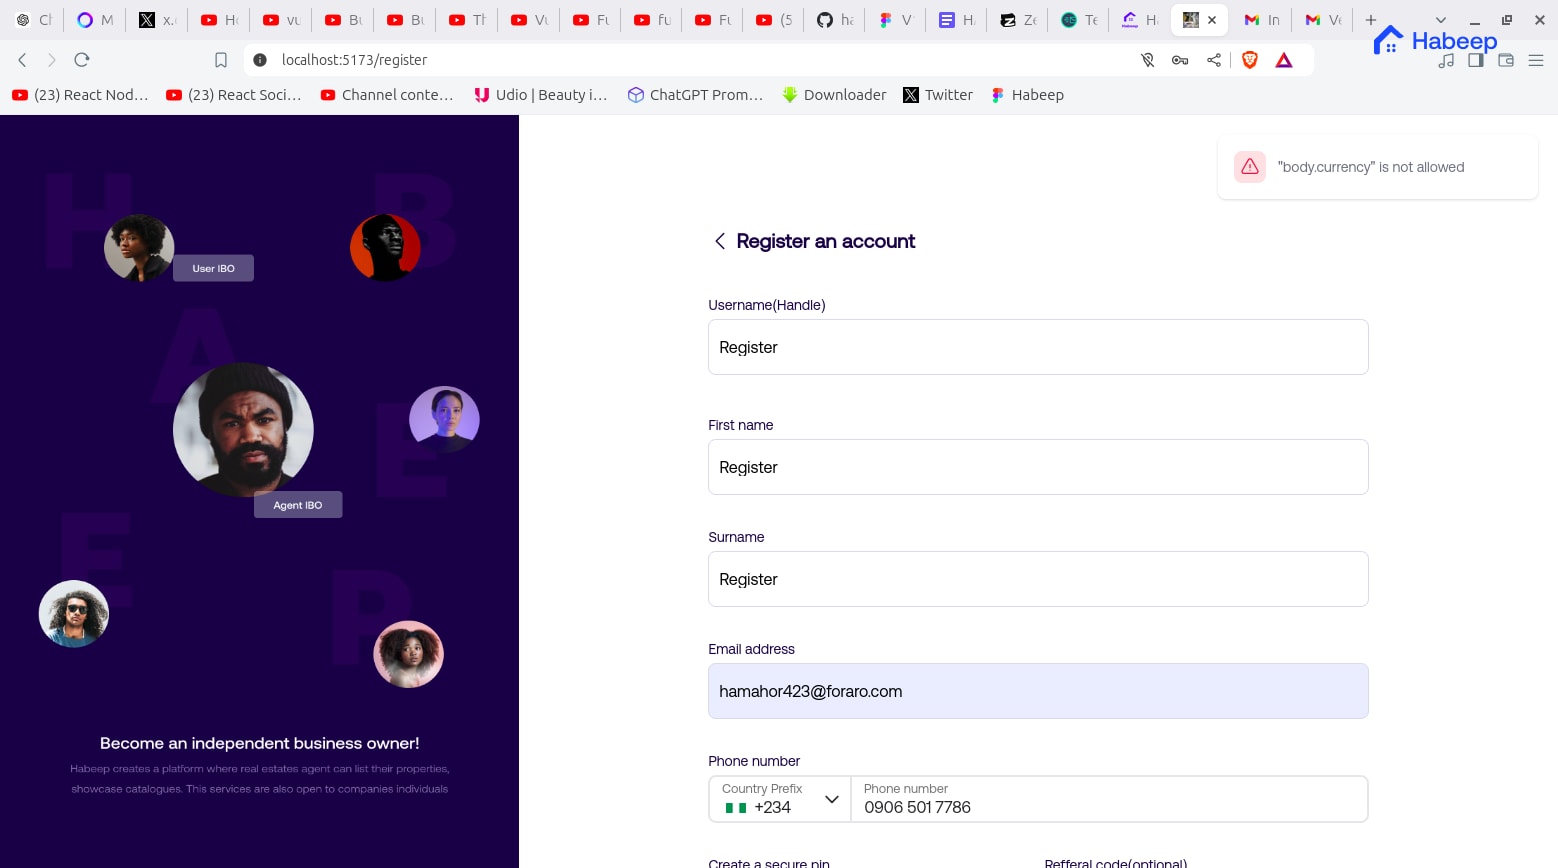1558x868 pixels.
Task: Click the share icon in address bar
Action: pyautogui.click(x=1213, y=60)
